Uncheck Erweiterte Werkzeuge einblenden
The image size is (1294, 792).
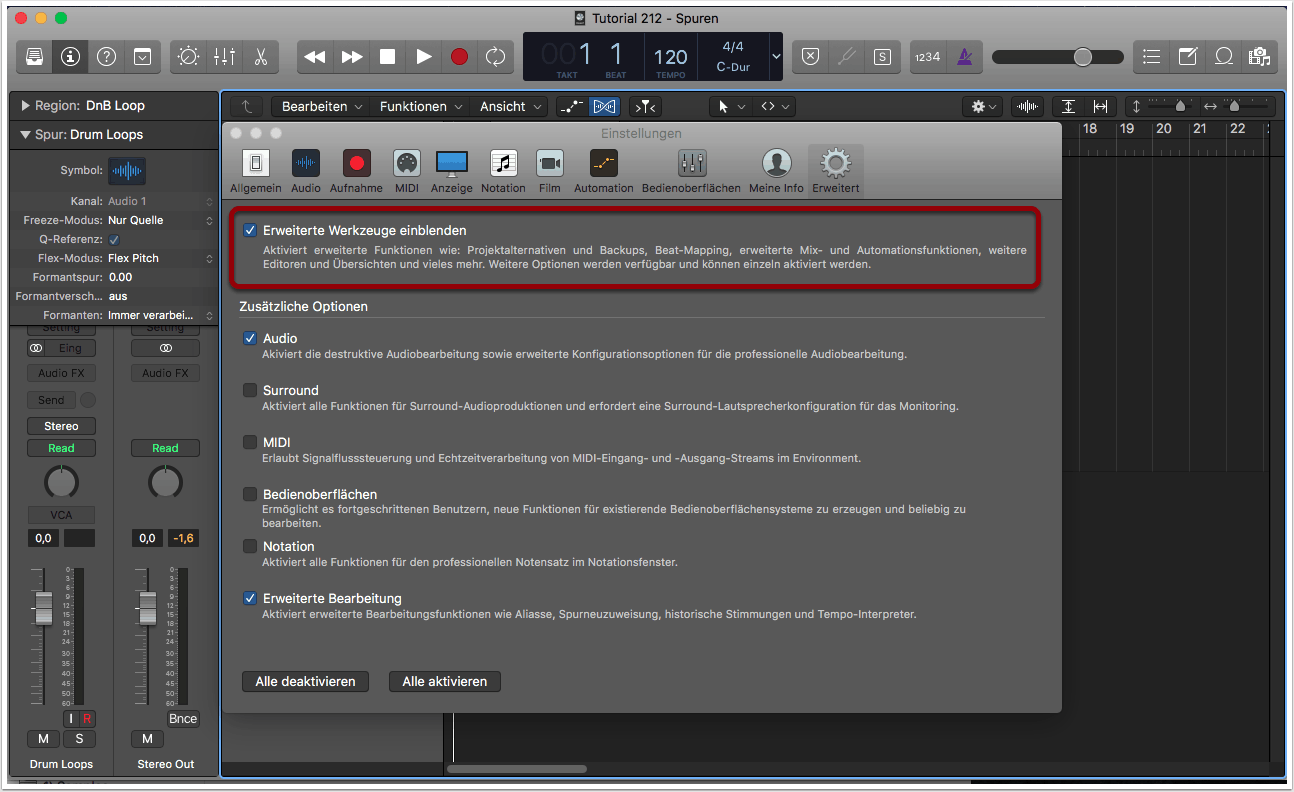[x=250, y=230]
